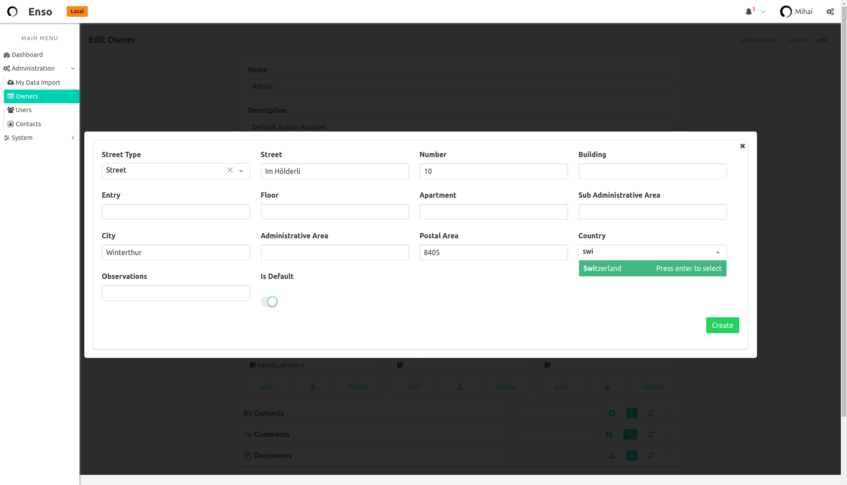This screenshot has height=485, width=847.
Task: Click the City field showing Winterthur
Action: (176, 252)
